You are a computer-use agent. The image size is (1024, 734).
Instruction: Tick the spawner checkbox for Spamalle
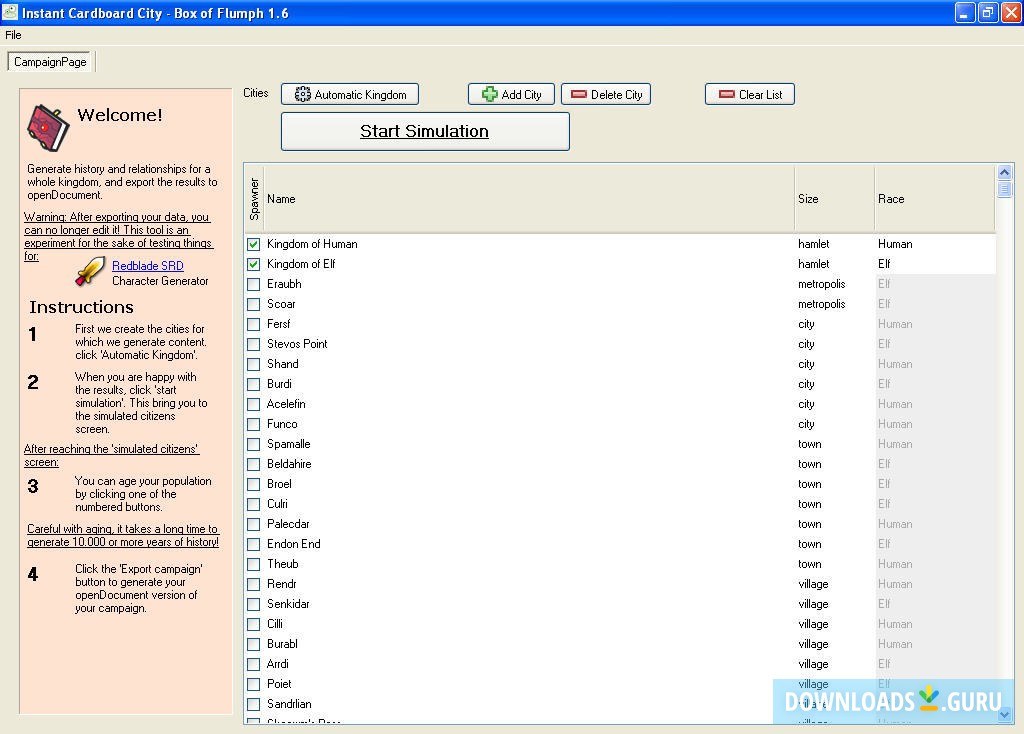[x=253, y=444]
